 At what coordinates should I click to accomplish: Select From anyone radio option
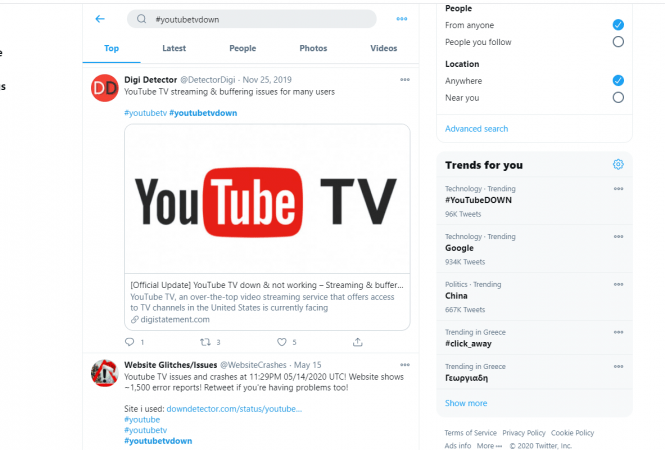[x=618, y=25]
